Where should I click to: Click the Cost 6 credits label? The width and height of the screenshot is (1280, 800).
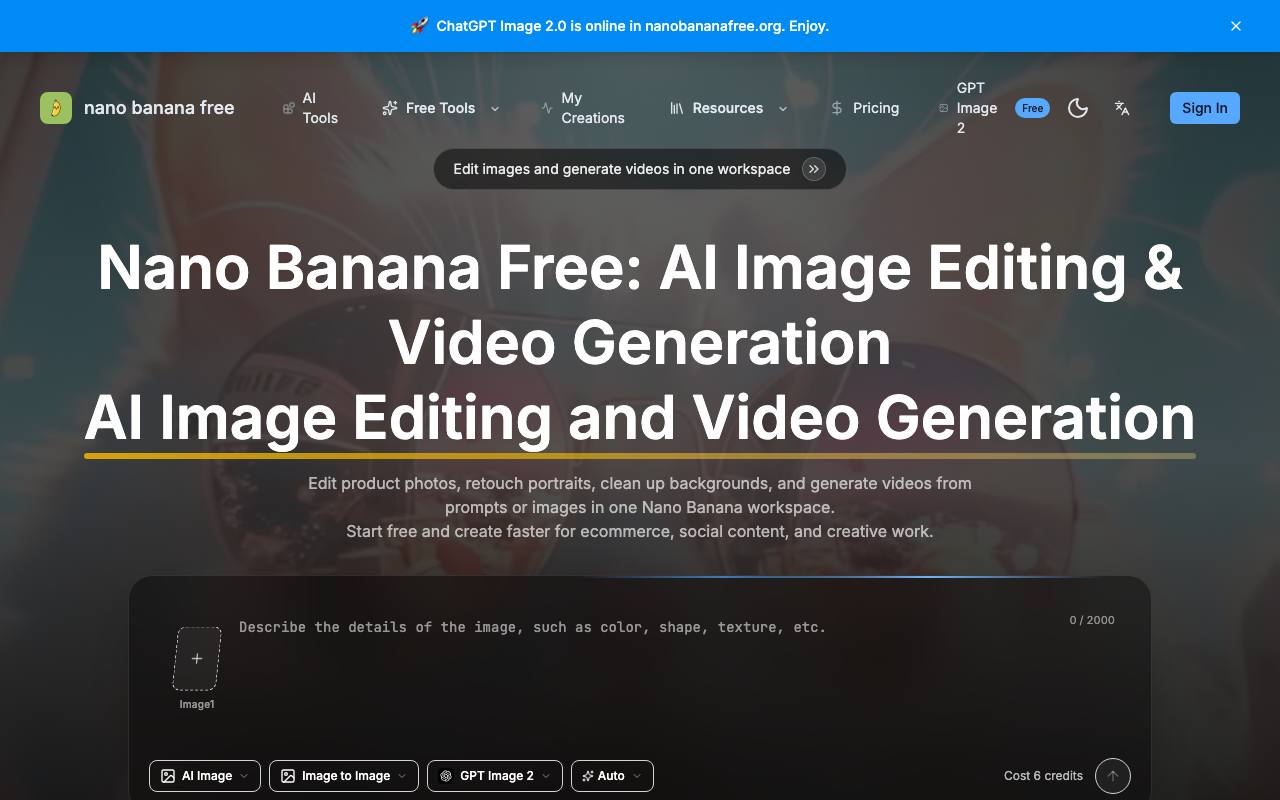(1043, 776)
